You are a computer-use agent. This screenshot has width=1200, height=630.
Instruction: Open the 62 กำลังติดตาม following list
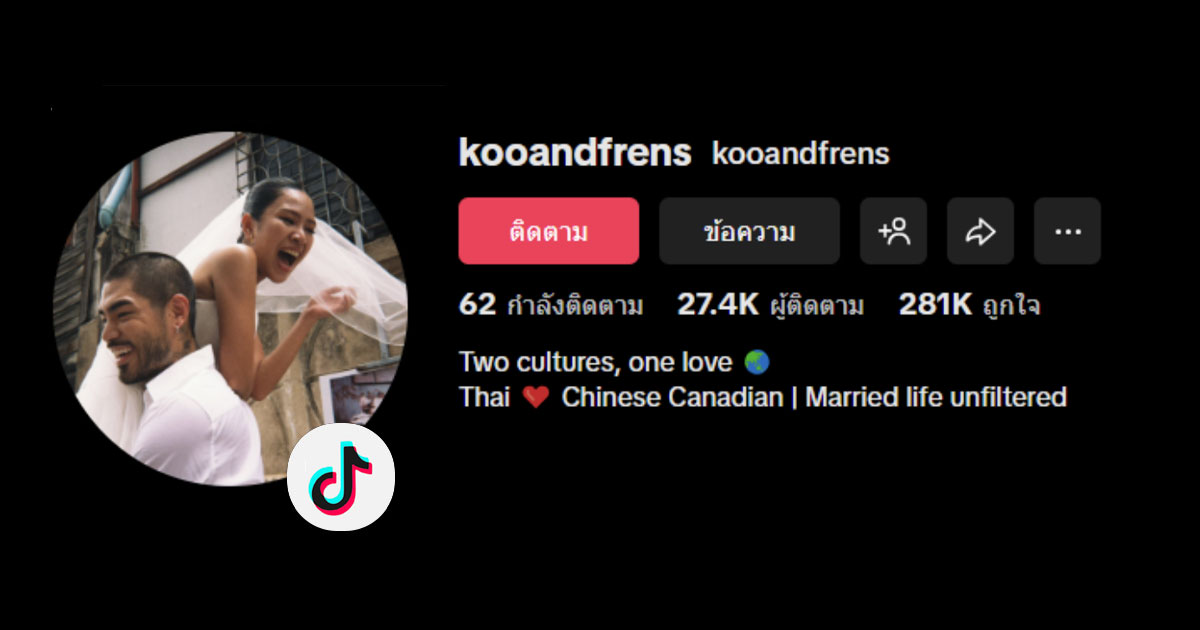click(551, 305)
